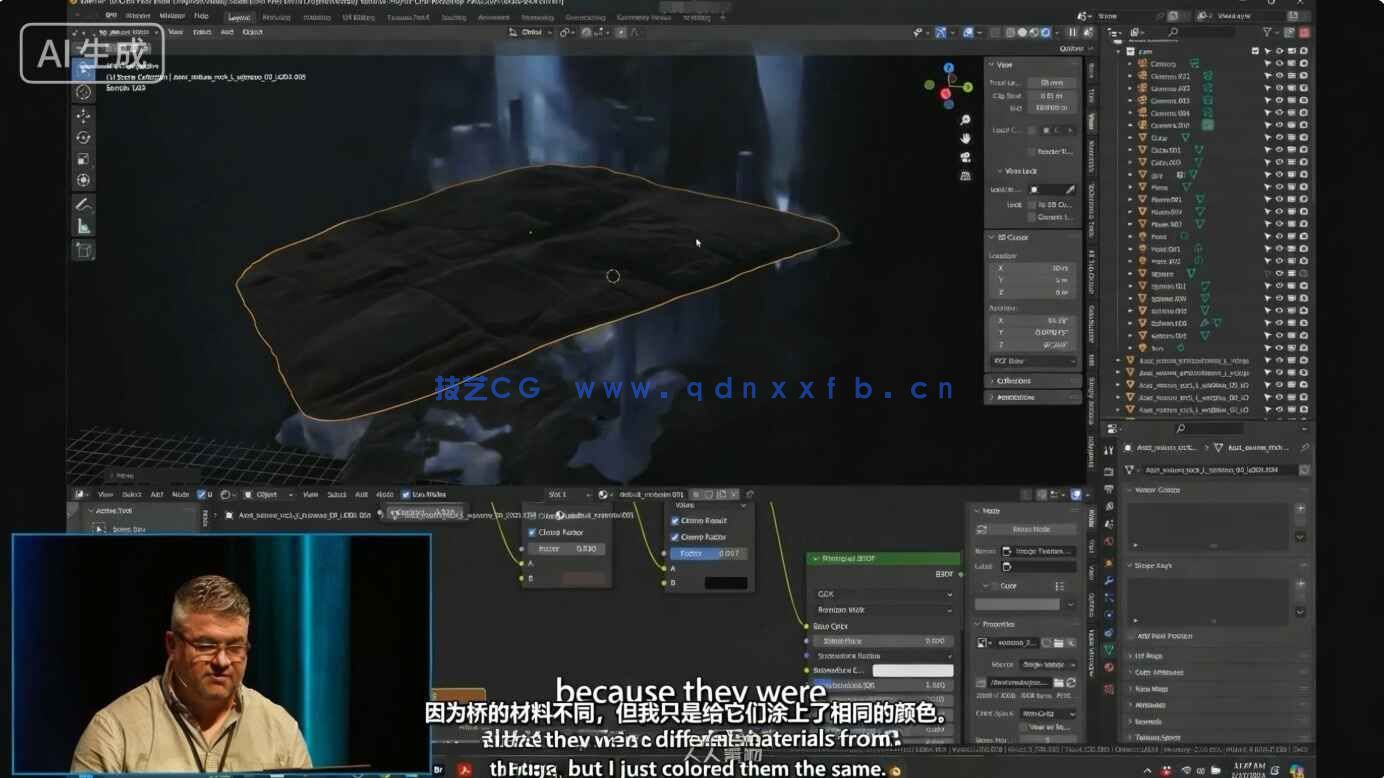Select the Move tool in viewport toolbar

pos(84,116)
